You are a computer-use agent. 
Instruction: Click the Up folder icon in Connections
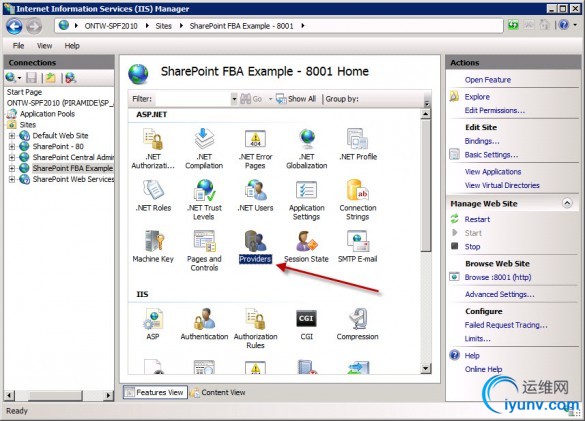click(51, 78)
